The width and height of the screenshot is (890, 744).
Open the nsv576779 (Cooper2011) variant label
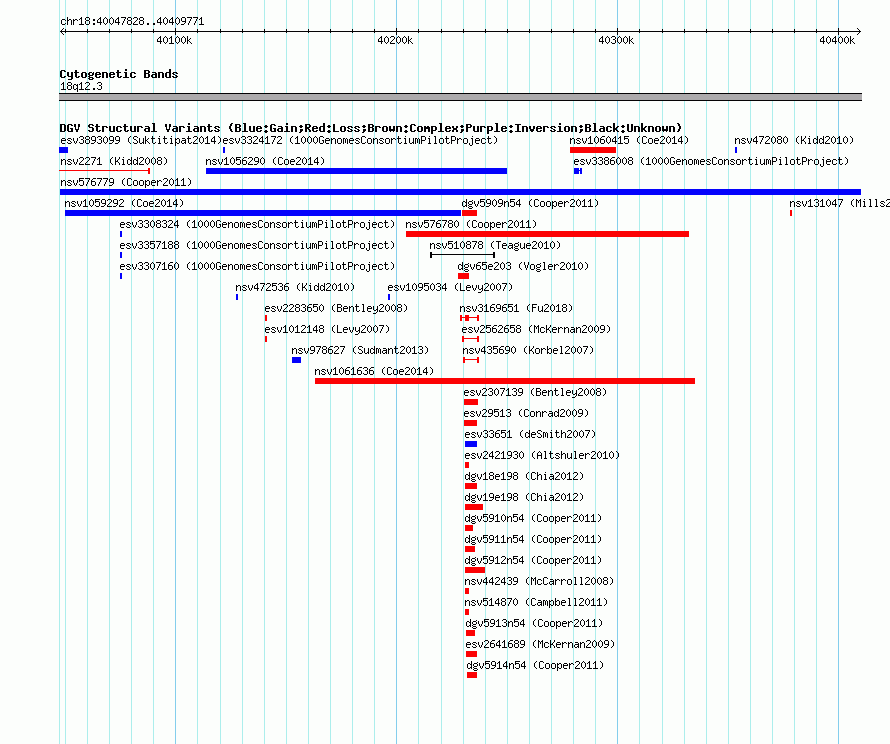[x=126, y=182]
